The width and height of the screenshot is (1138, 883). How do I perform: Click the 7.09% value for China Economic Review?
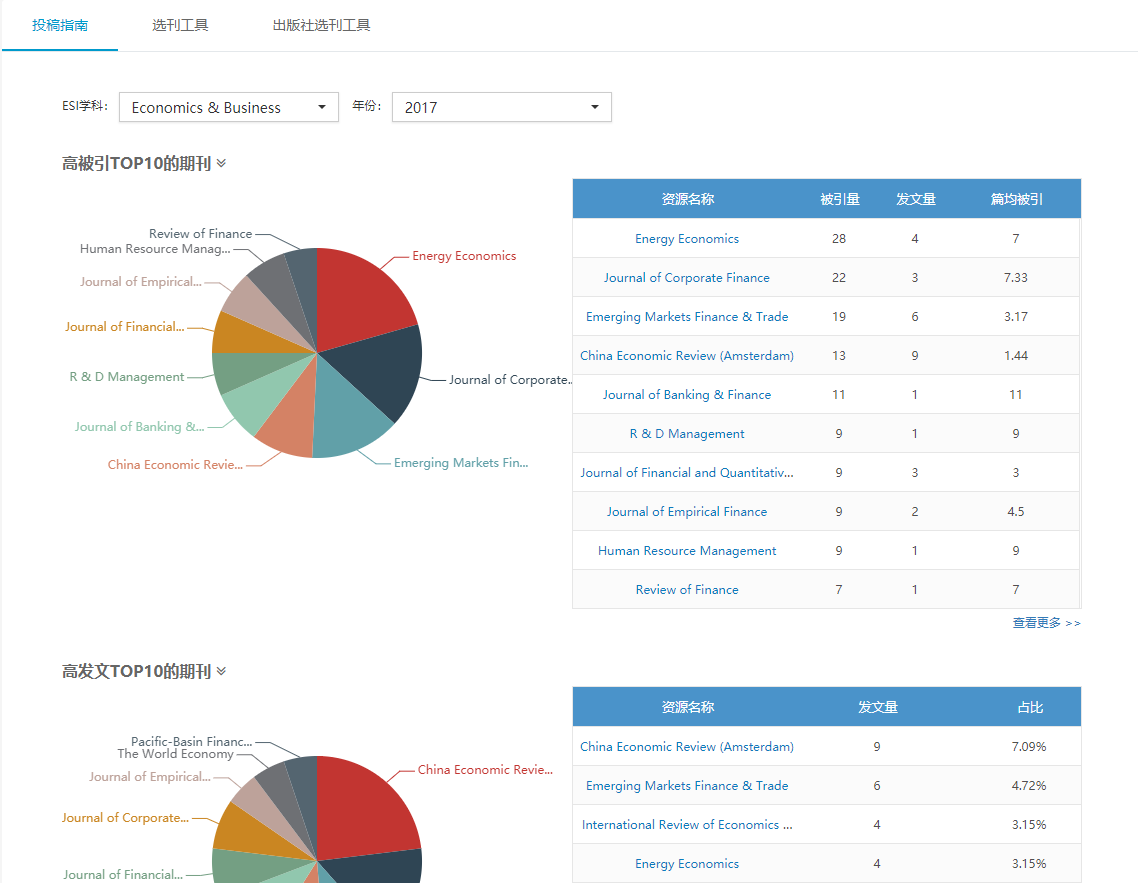coord(1029,747)
